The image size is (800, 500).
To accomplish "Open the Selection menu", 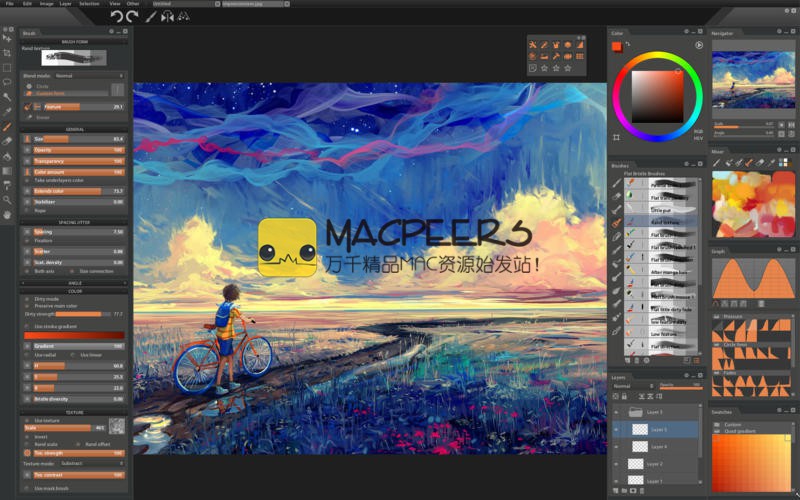I will 89,4.
